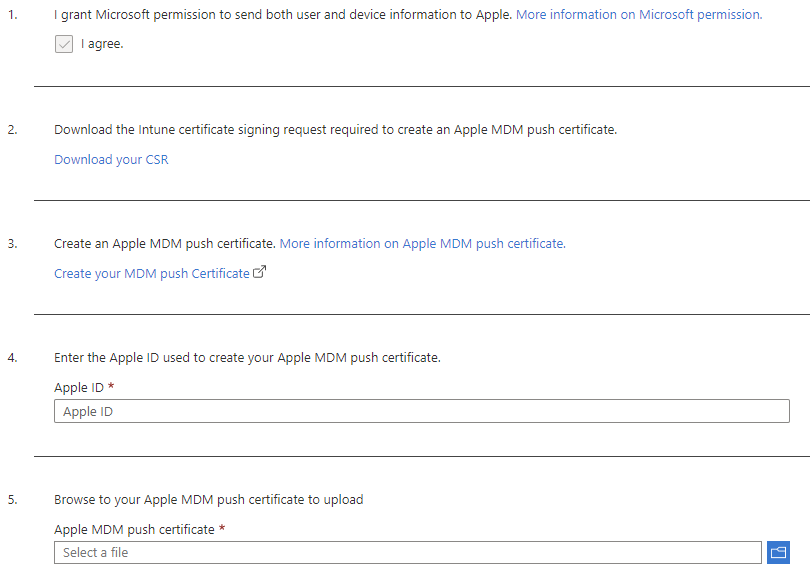Click the step 1 grant permission text
This screenshot has width=811, height=582.
click(283, 14)
